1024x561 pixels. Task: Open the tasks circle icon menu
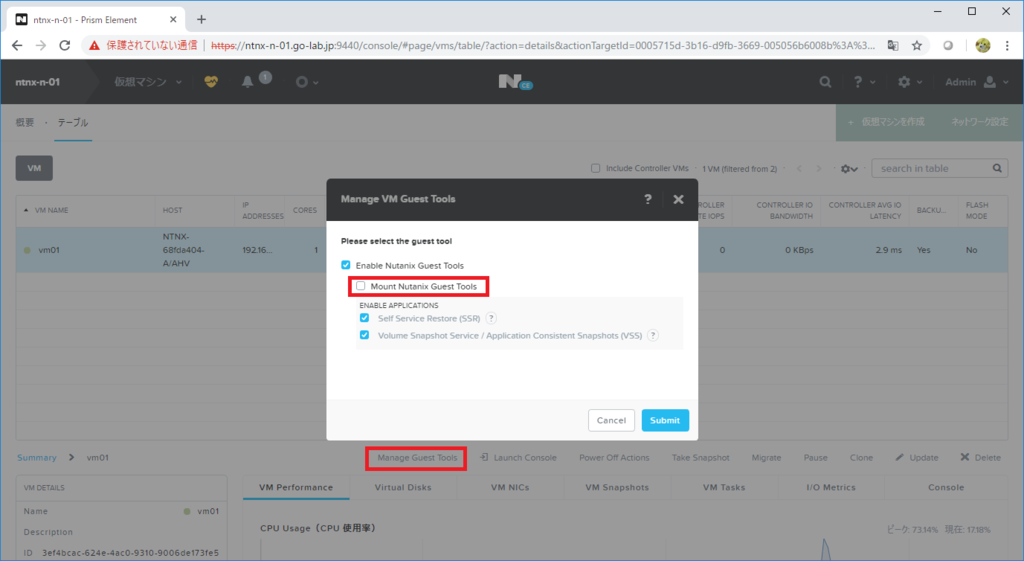(x=306, y=82)
